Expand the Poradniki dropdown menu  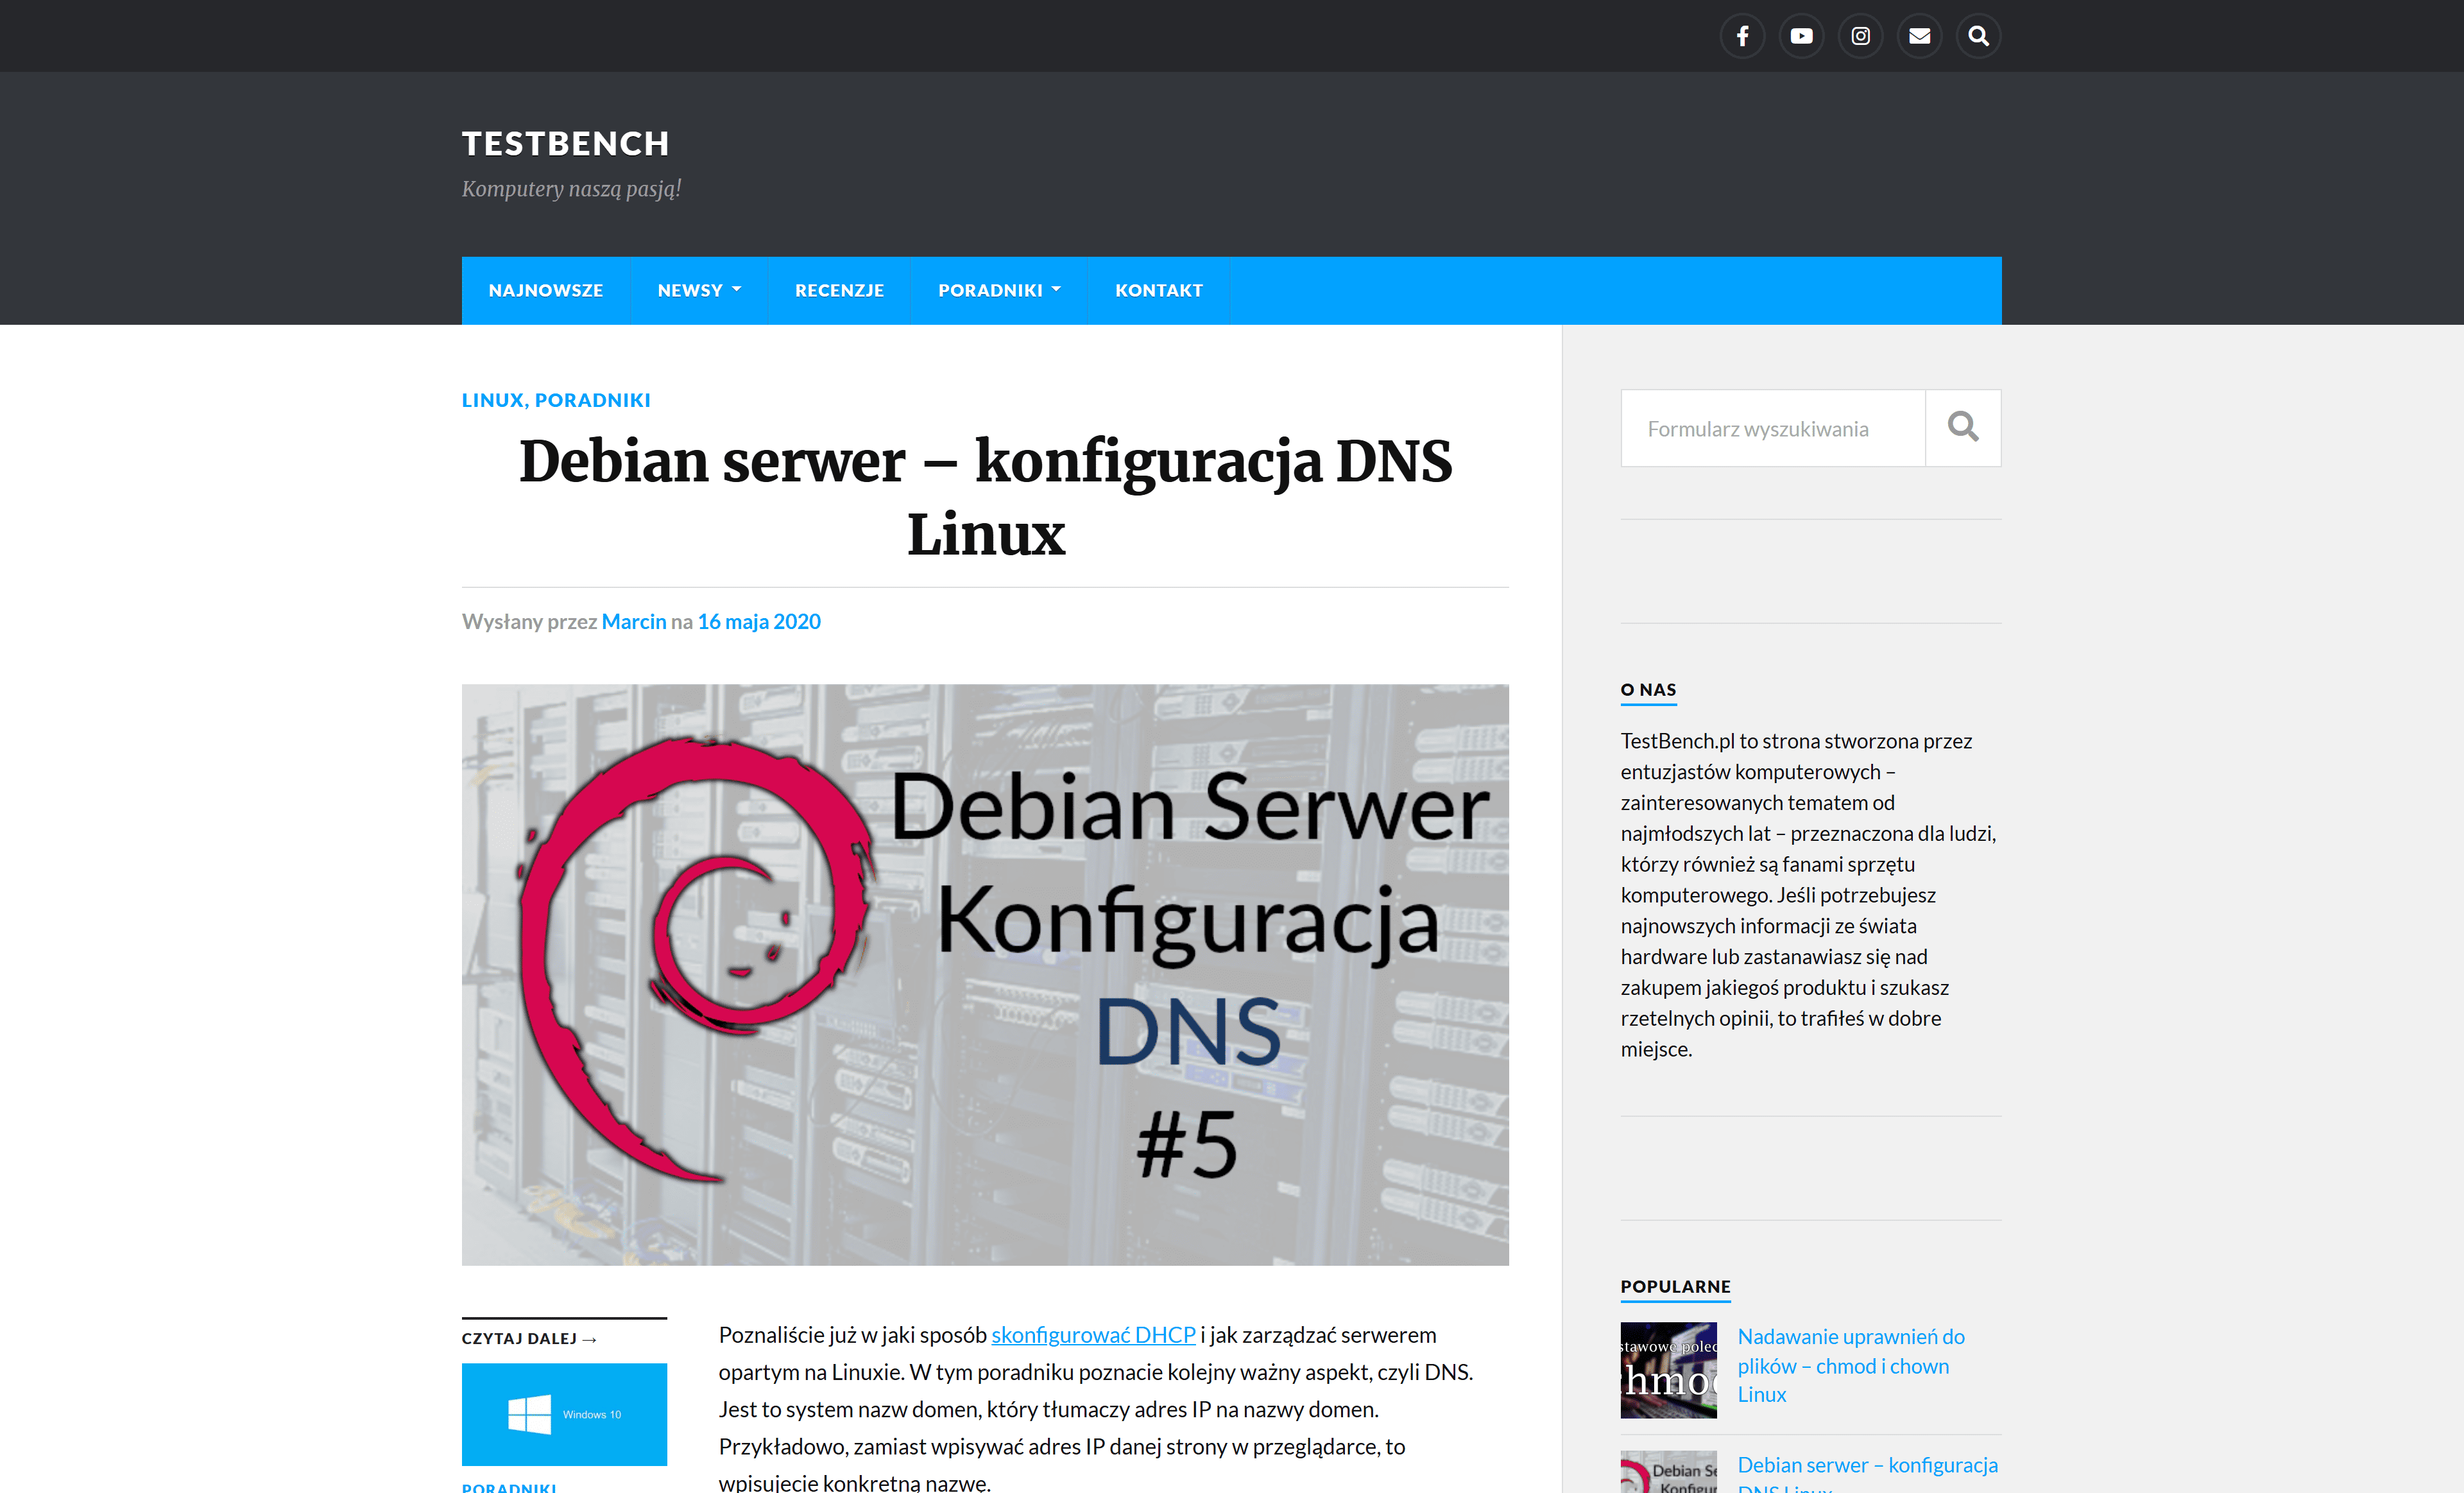pos(998,290)
